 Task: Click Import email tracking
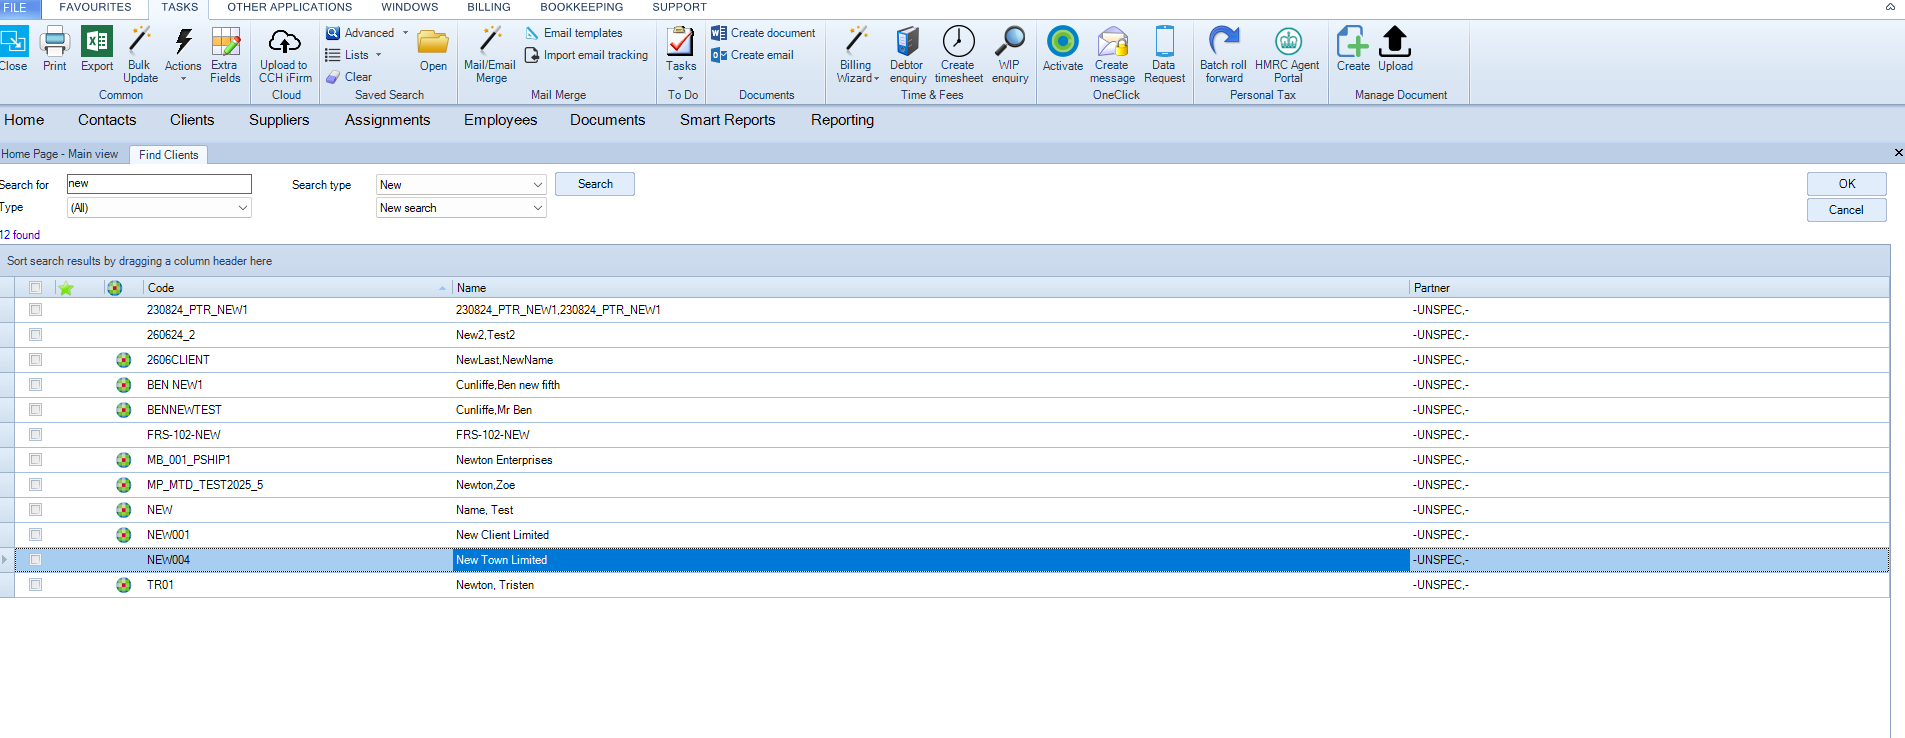587,55
